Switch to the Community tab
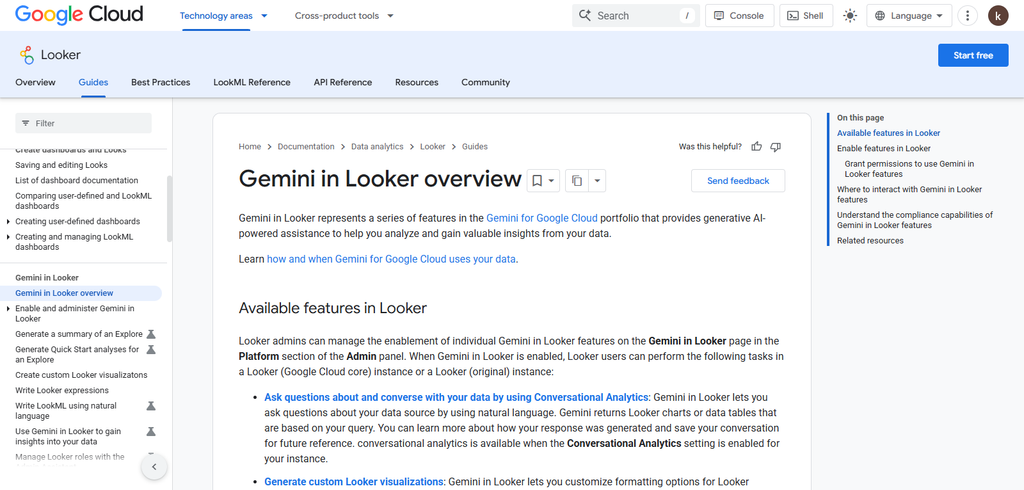The image size is (1024, 490). (x=486, y=82)
